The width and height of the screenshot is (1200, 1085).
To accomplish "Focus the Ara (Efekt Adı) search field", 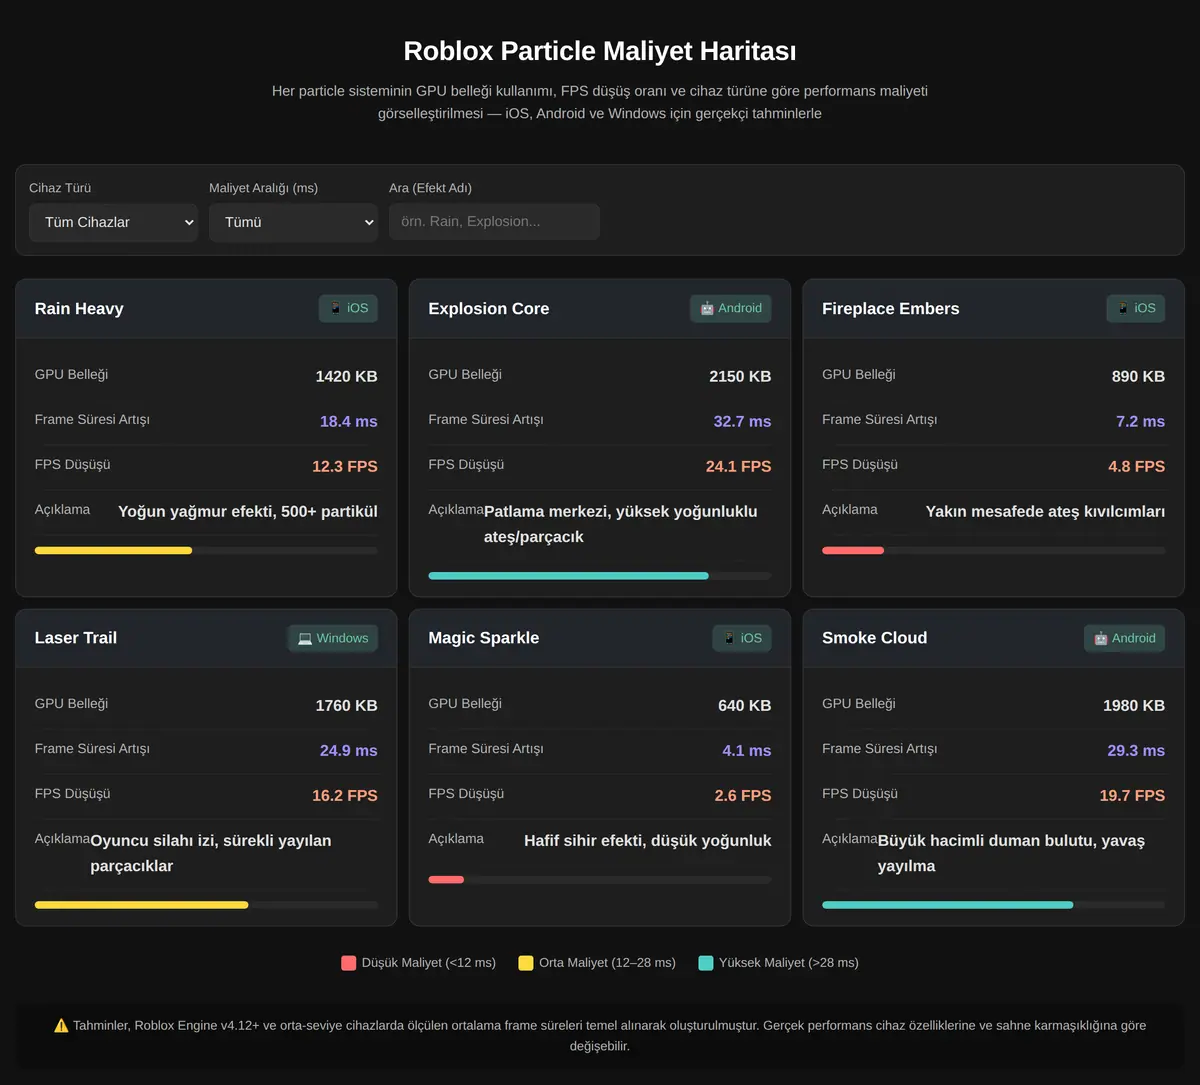I will coord(494,222).
